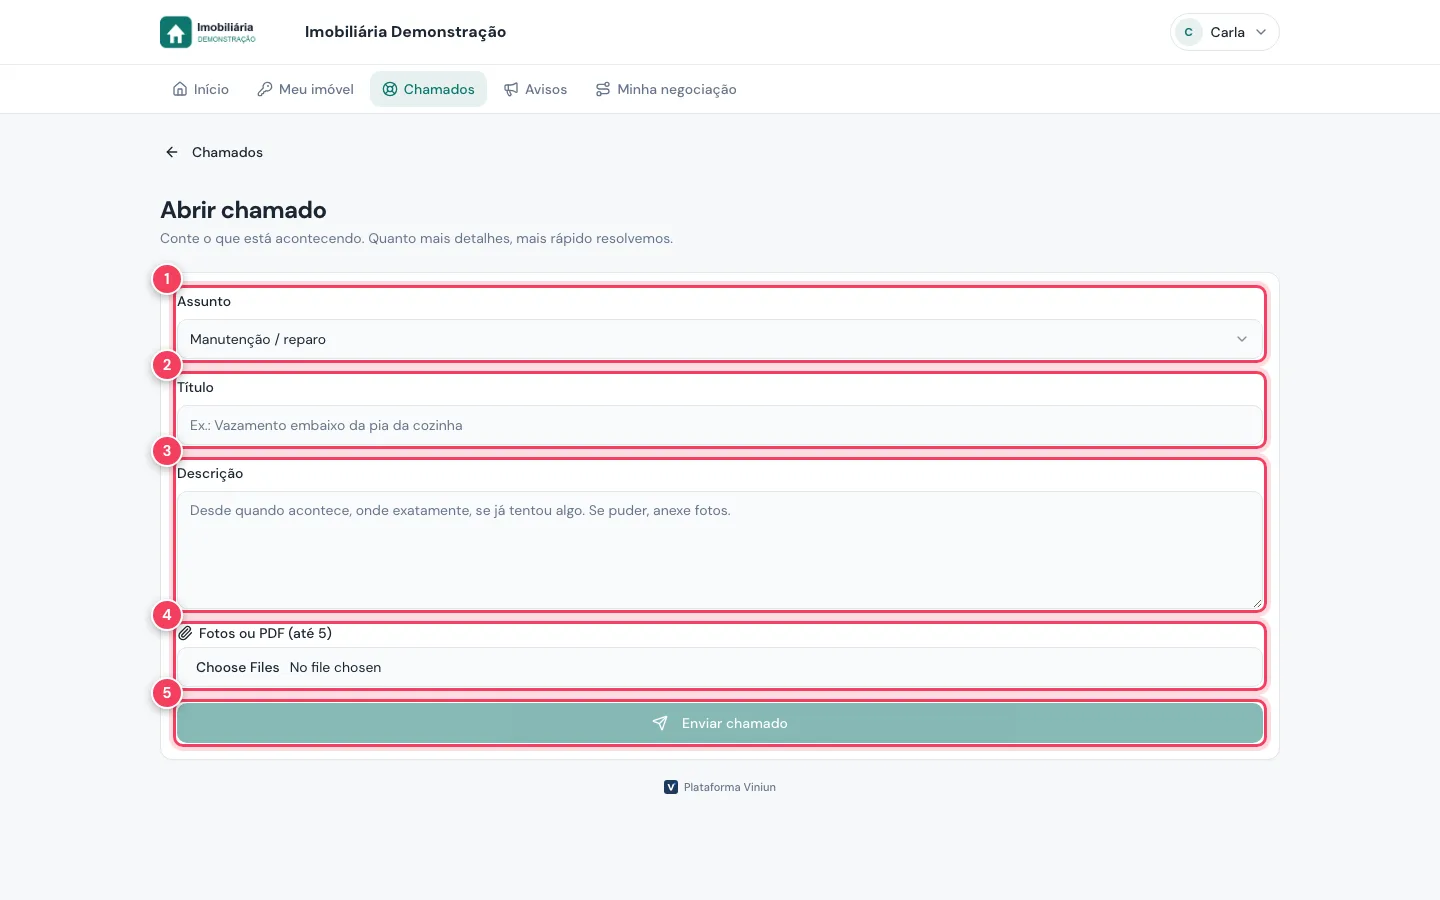Expand the Assunto dropdown
This screenshot has width=1440, height=900.
(719, 339)
